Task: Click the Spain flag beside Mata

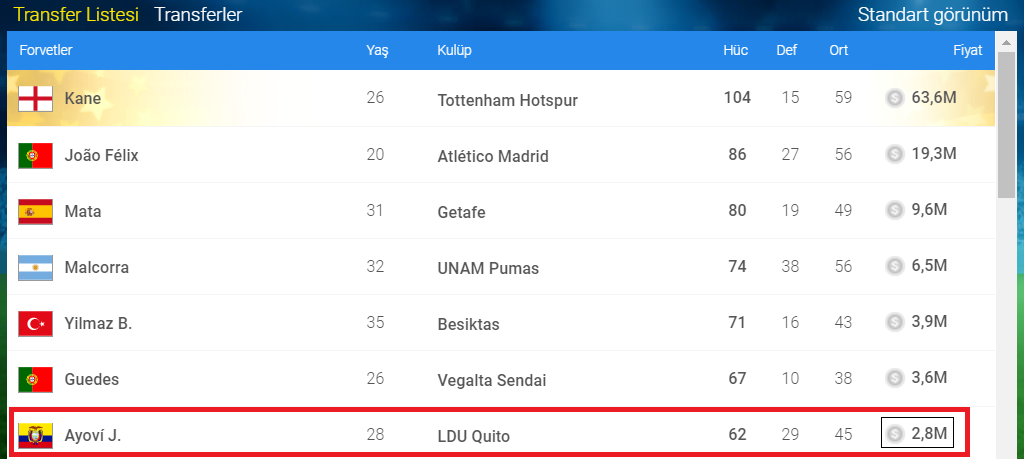Action: 34,211
